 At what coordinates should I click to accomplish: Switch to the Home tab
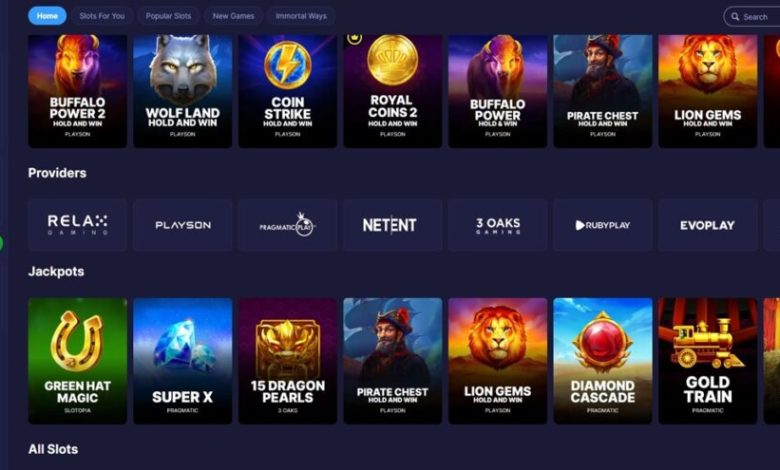pyautogui.click(x=47, y=16)
